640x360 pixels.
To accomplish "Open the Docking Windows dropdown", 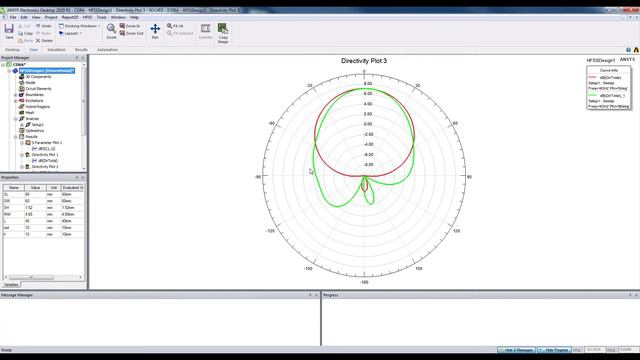I will click(80, 26).
